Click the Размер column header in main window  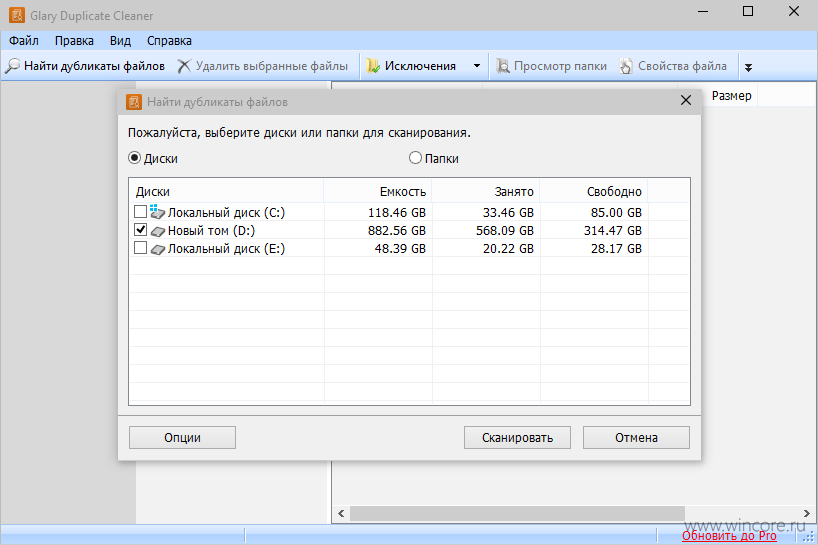click(731, 96)
